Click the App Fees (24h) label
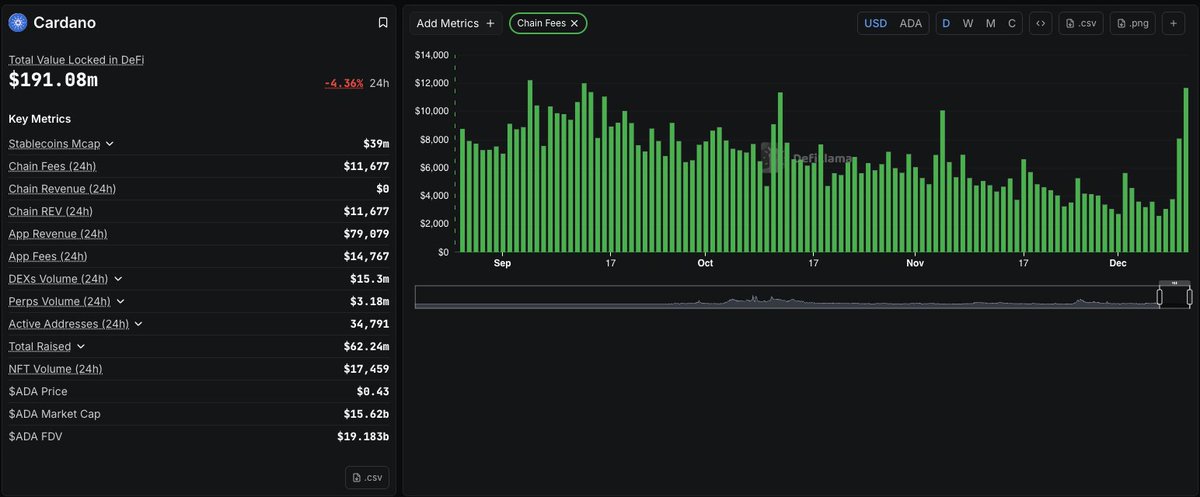The width and height of the screenshot is (1200, 497). point(48,256)
